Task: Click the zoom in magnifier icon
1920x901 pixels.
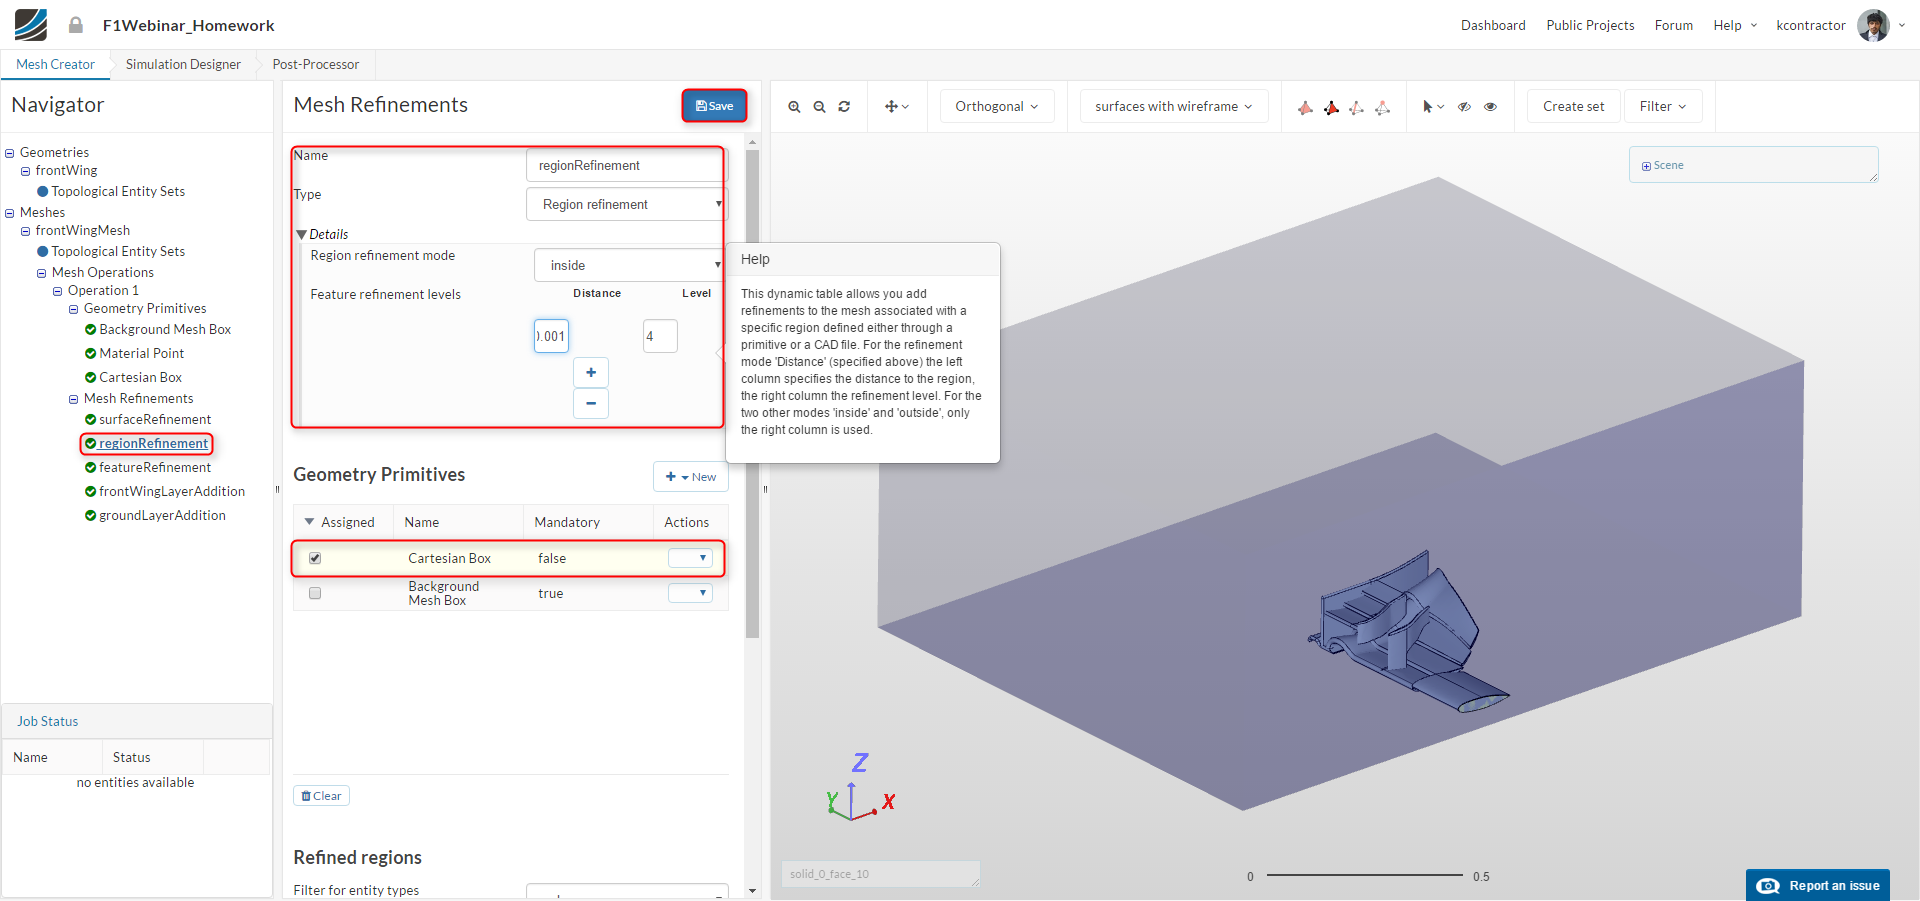Action: [x=794, y=107]
